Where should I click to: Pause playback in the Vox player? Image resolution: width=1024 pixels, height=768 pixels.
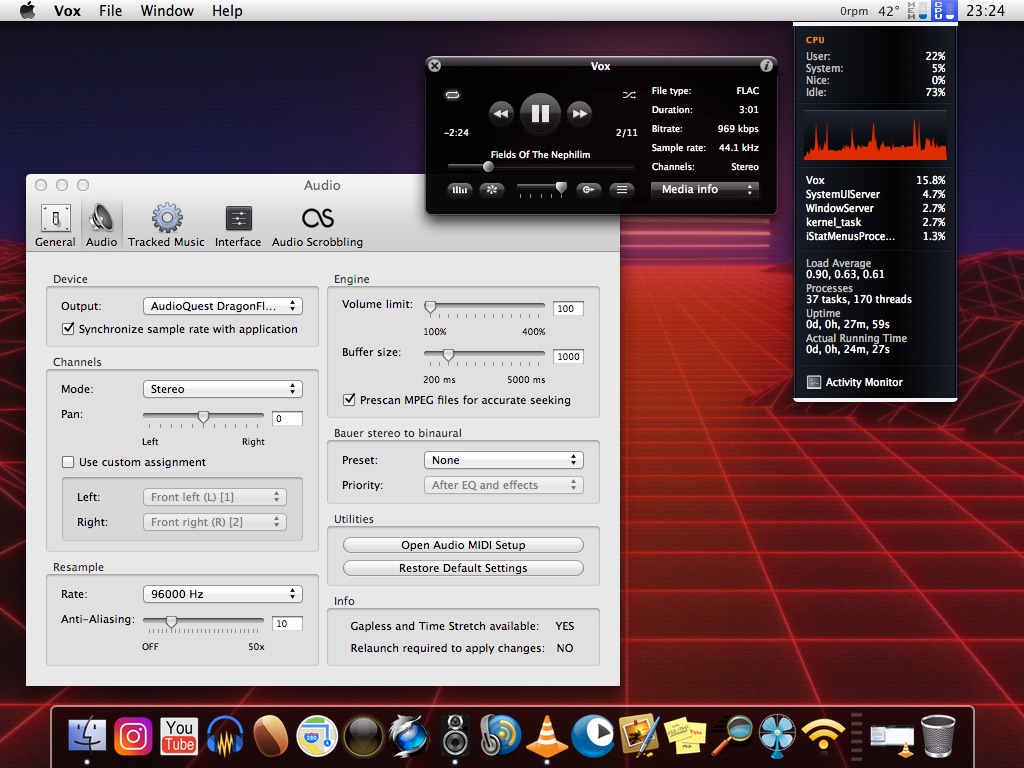tap(540, 113)
